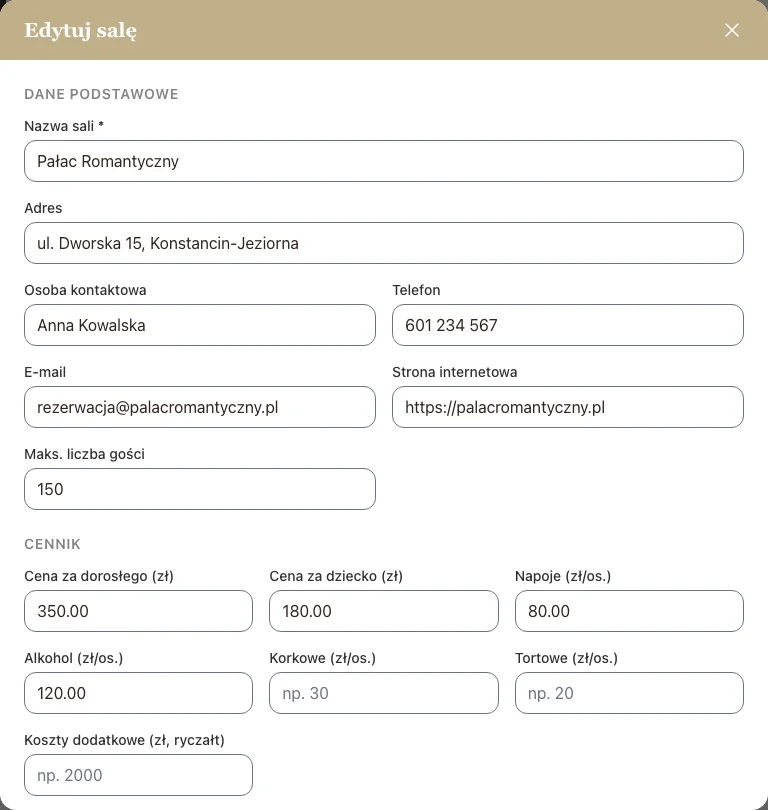Click into the Telefon number field

pos(567,325)
